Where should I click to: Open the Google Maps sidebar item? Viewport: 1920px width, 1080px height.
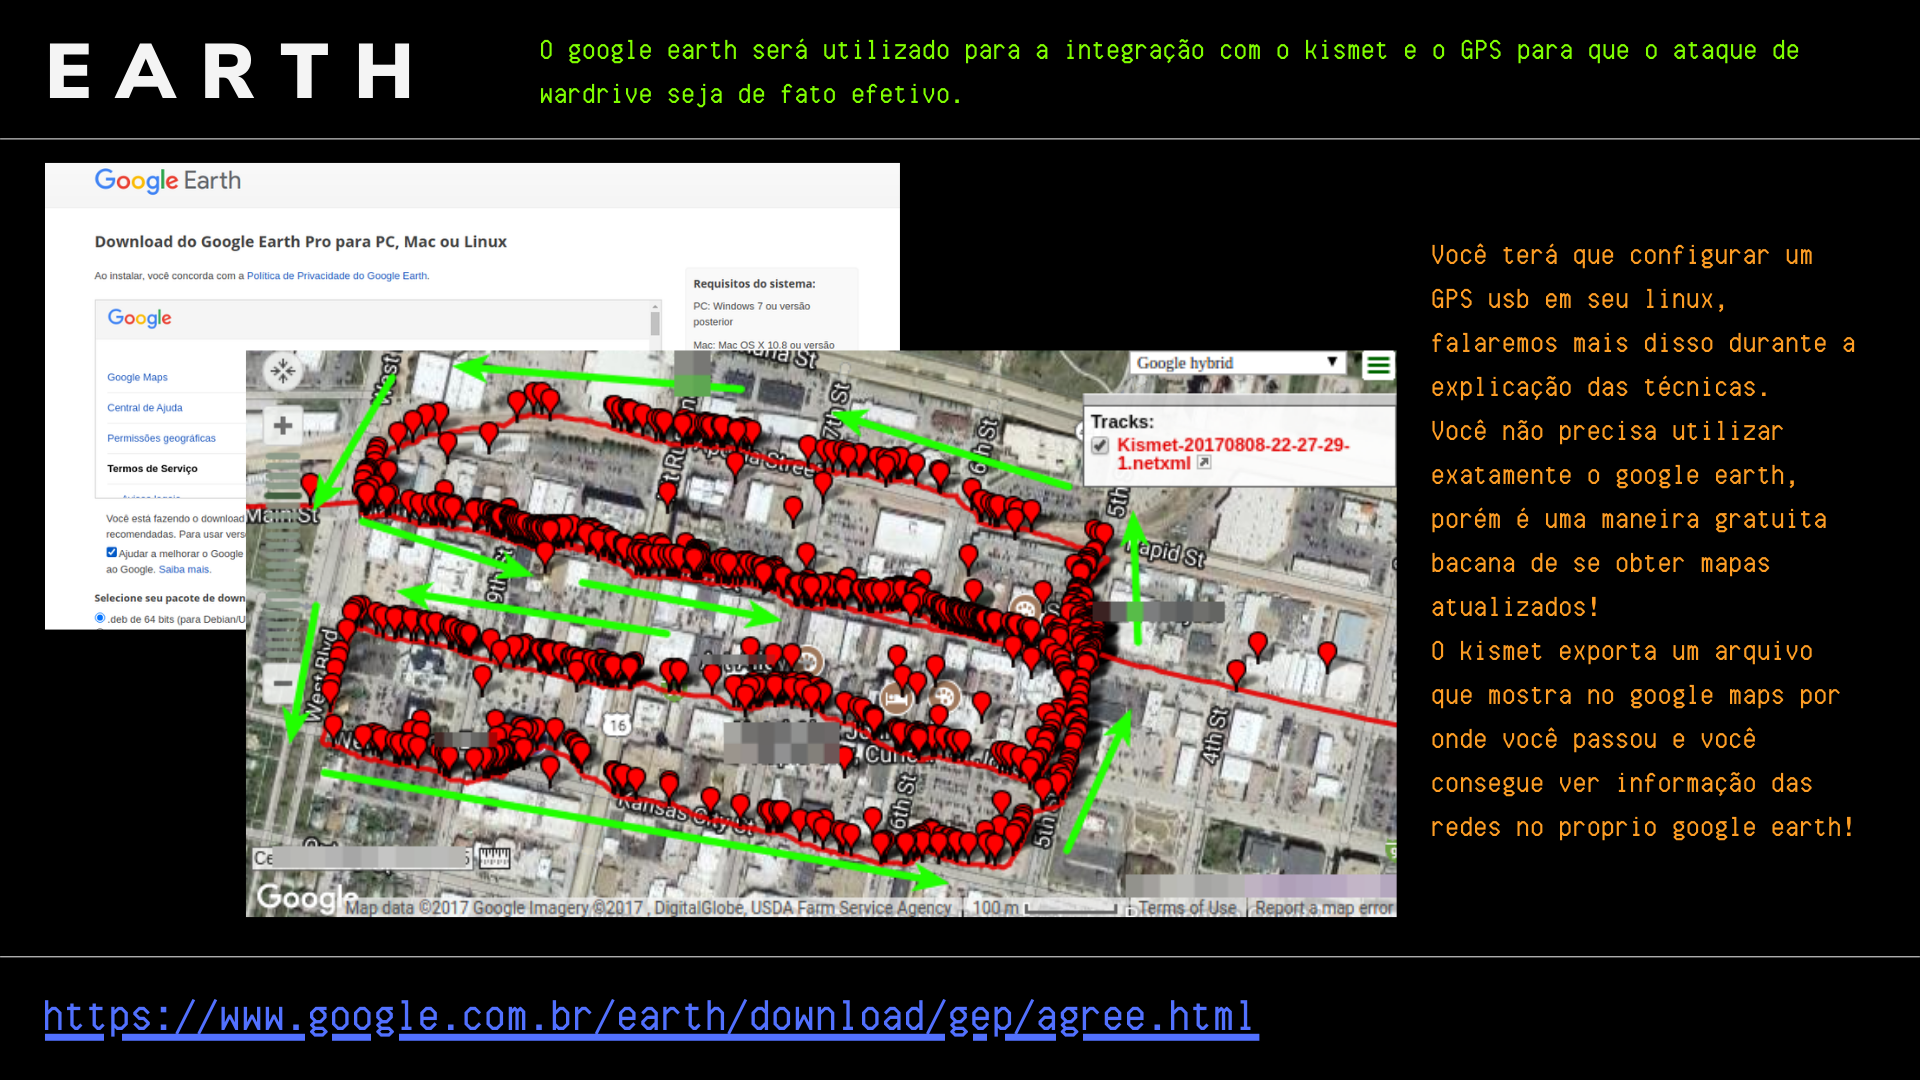tap(137, 377)
